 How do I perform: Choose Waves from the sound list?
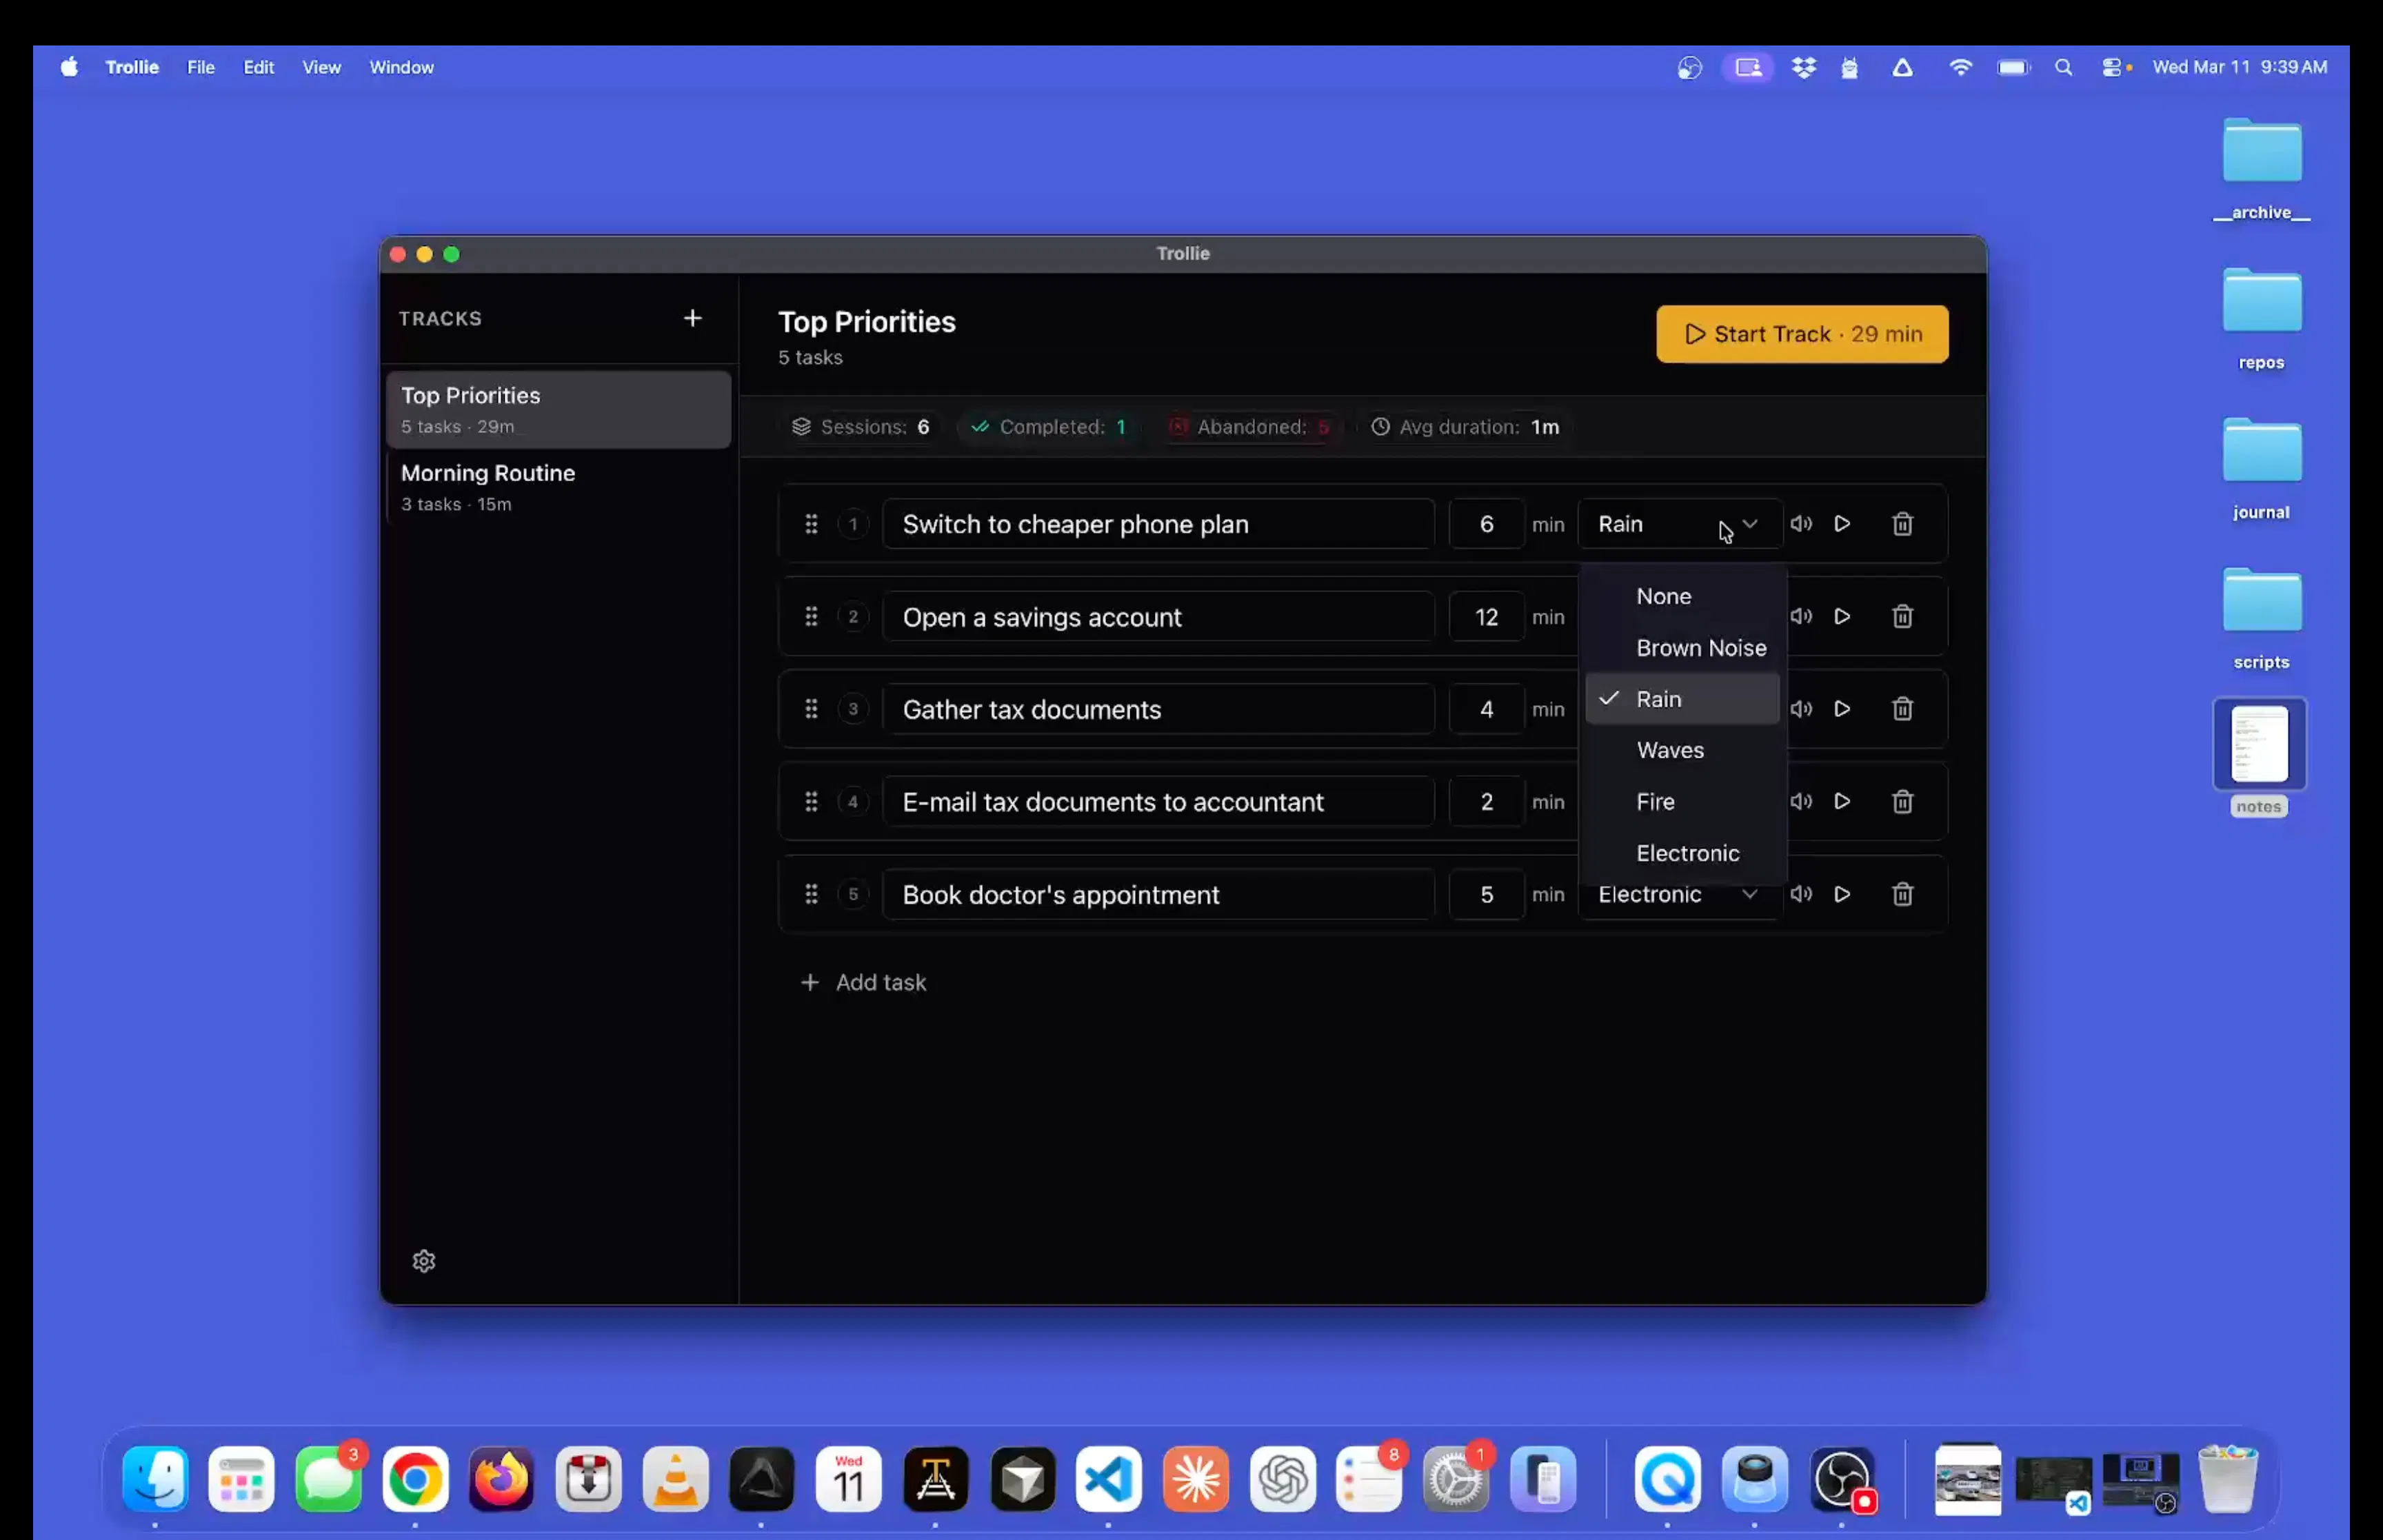[x=1683, y=750]
